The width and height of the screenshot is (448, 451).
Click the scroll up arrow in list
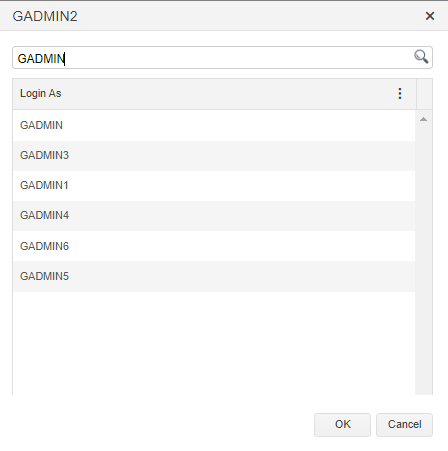point(423,119)
